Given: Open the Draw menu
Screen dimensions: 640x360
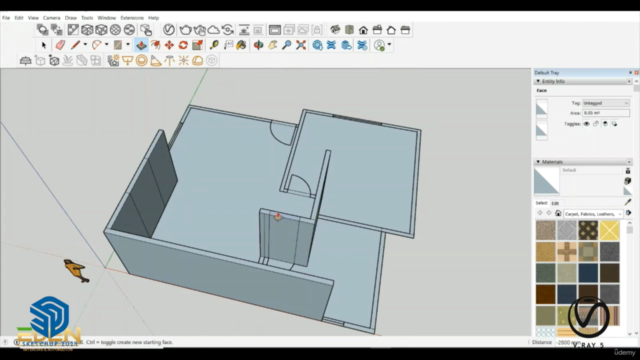Looking at the screenshot, I should pos(71,18).
